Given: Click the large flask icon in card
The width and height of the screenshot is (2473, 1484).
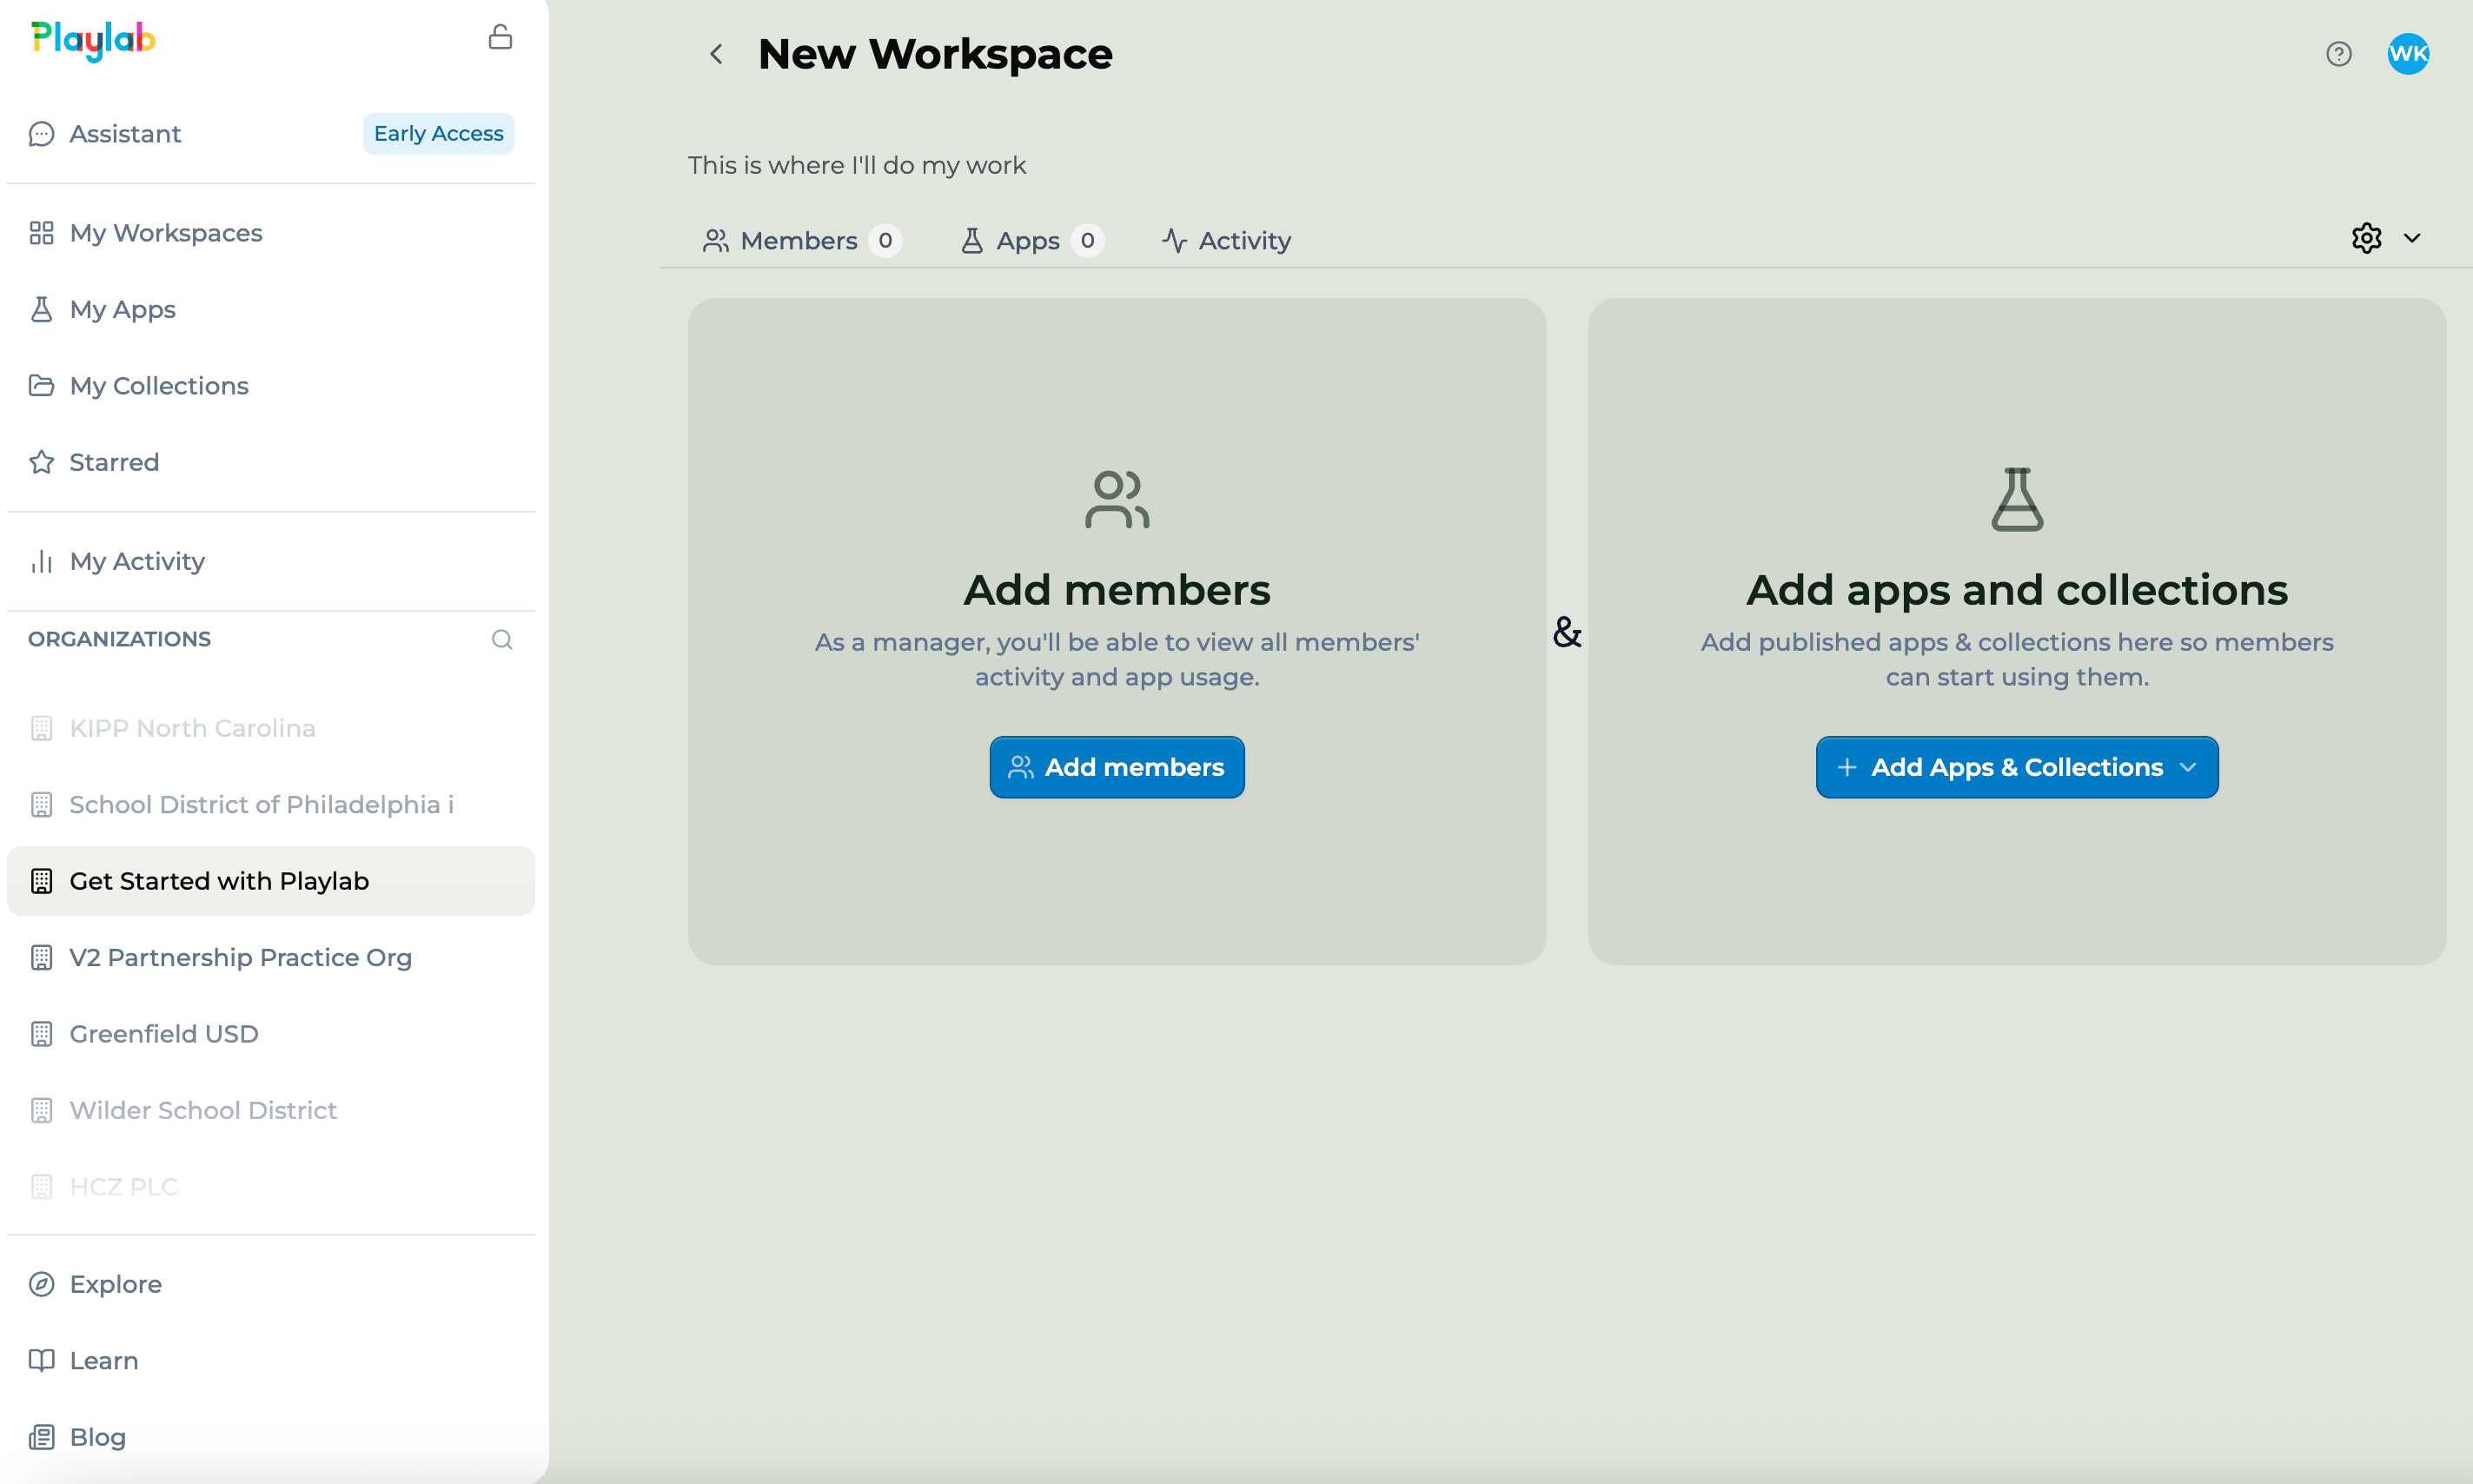Looking at the screenshot, I should pyautogui.click(x=2017, y=499).
